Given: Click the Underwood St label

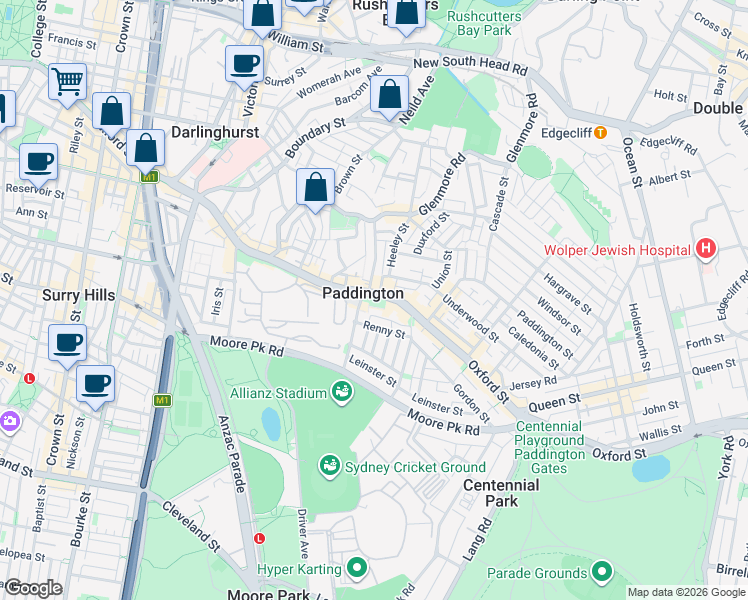Looking at the screenshot, I should pos(470,319).
